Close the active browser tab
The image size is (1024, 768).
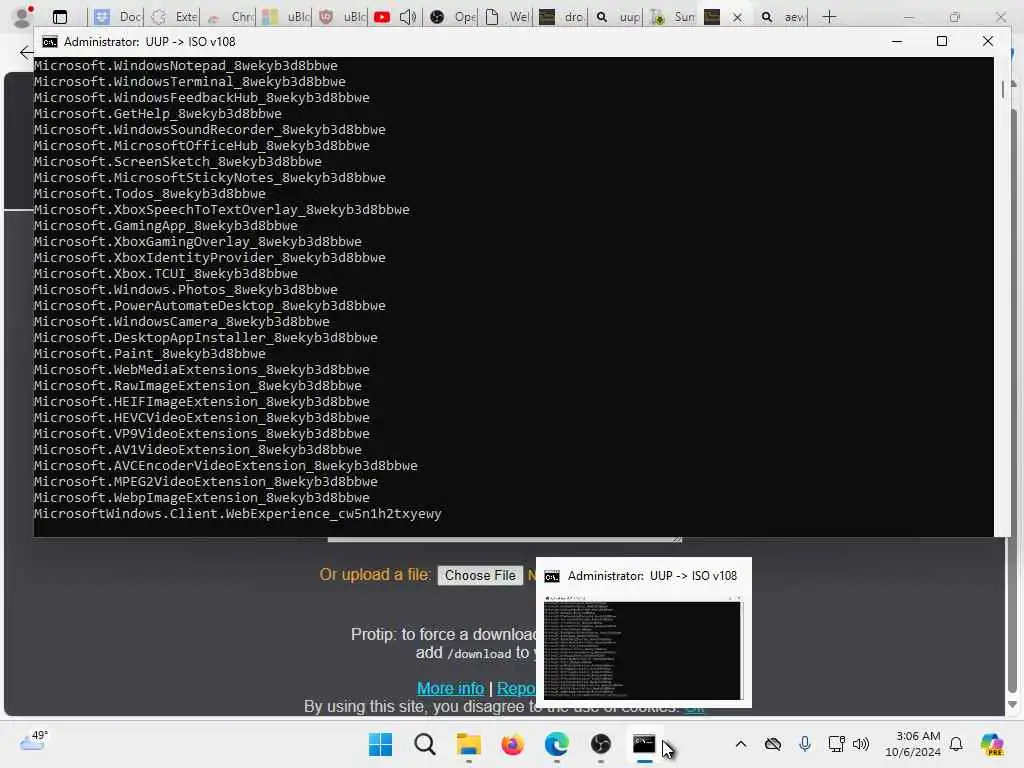click(737, 17)
